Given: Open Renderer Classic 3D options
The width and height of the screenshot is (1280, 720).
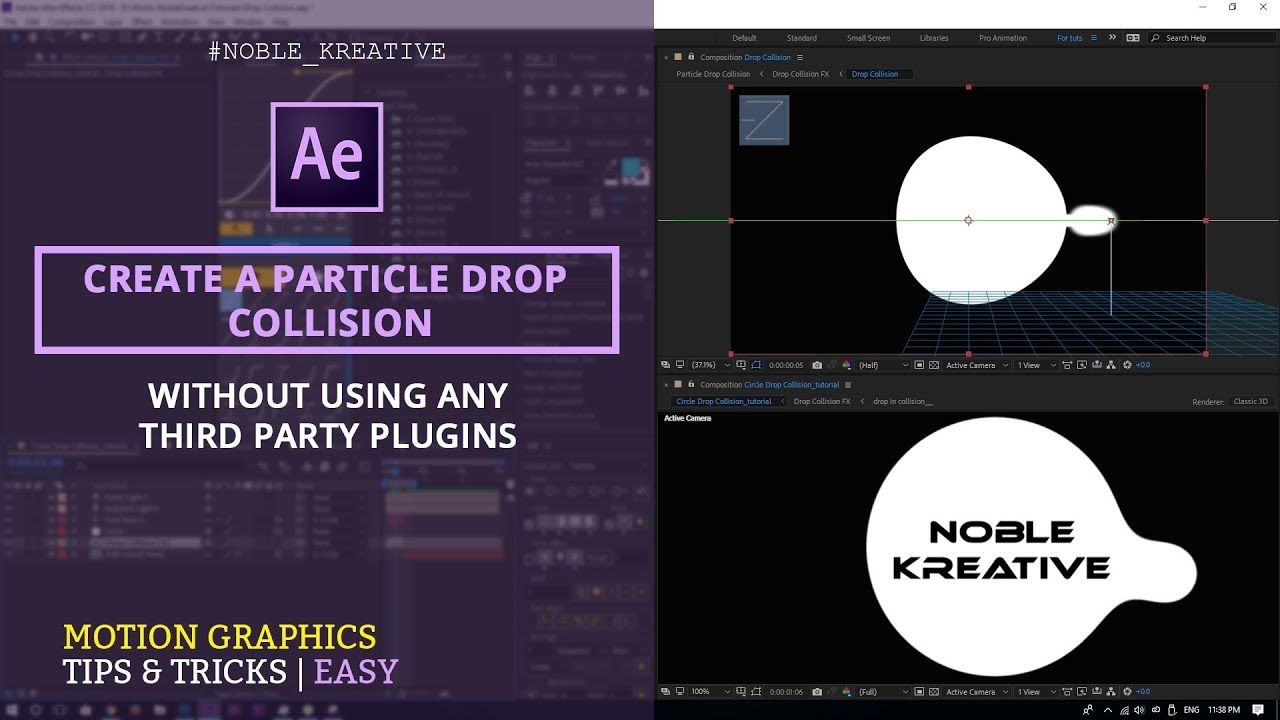Looking at the screenshot, I should 1250,401.
